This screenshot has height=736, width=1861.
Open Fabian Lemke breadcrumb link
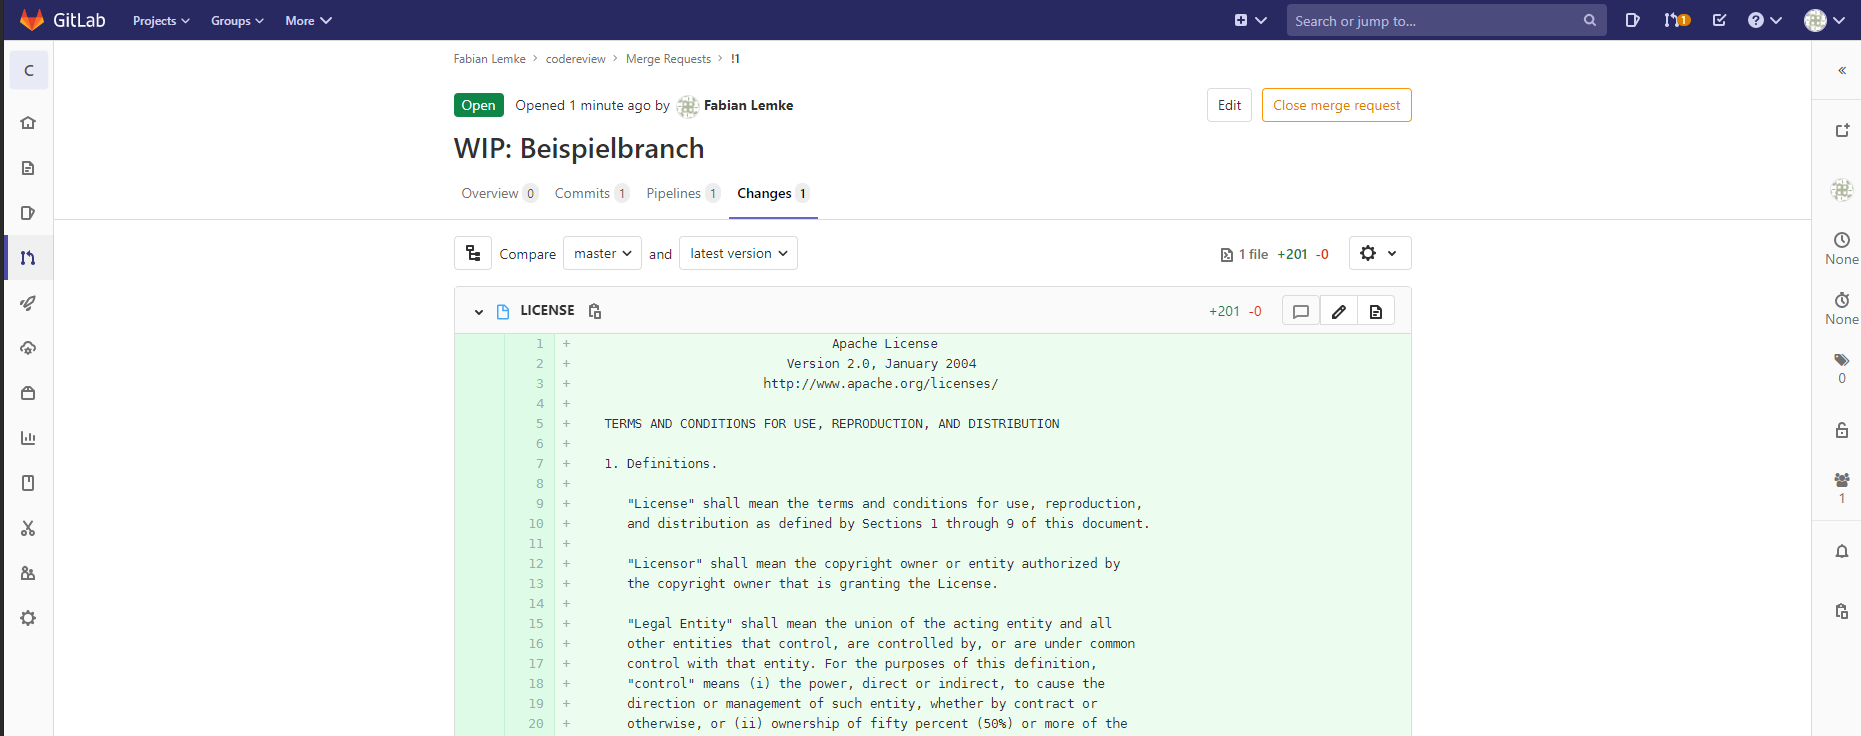489,59
